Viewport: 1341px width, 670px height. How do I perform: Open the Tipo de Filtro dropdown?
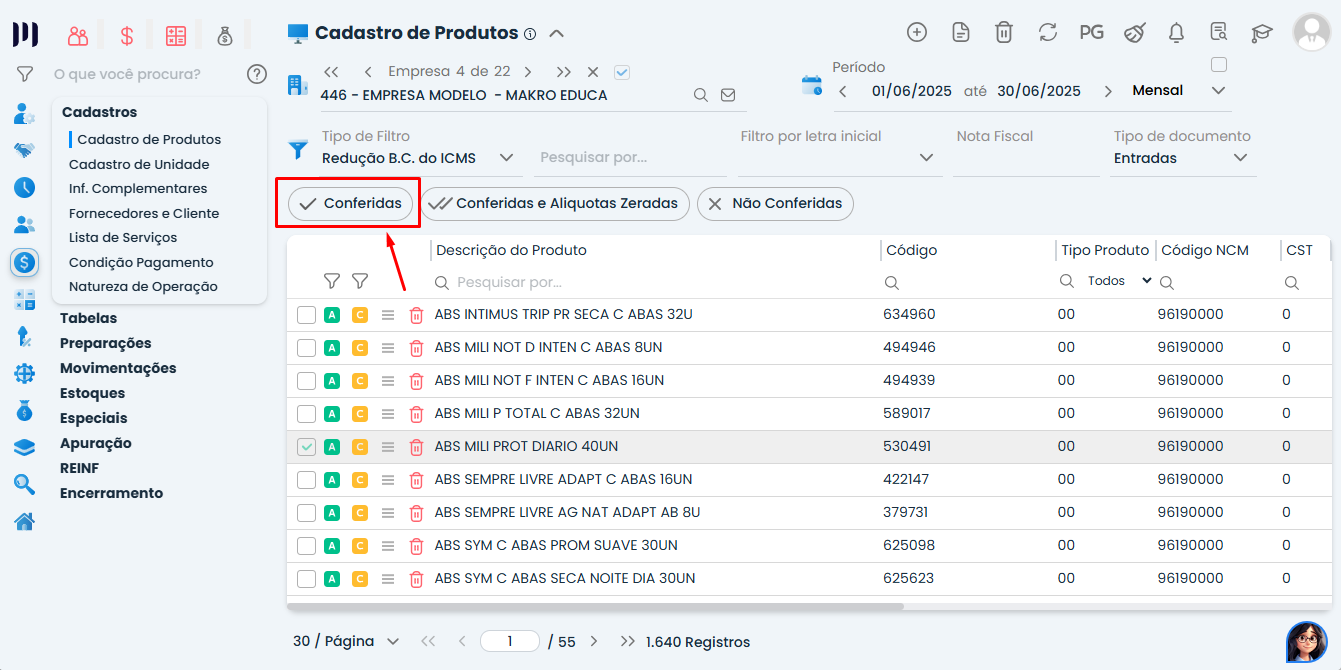[505, 158]
